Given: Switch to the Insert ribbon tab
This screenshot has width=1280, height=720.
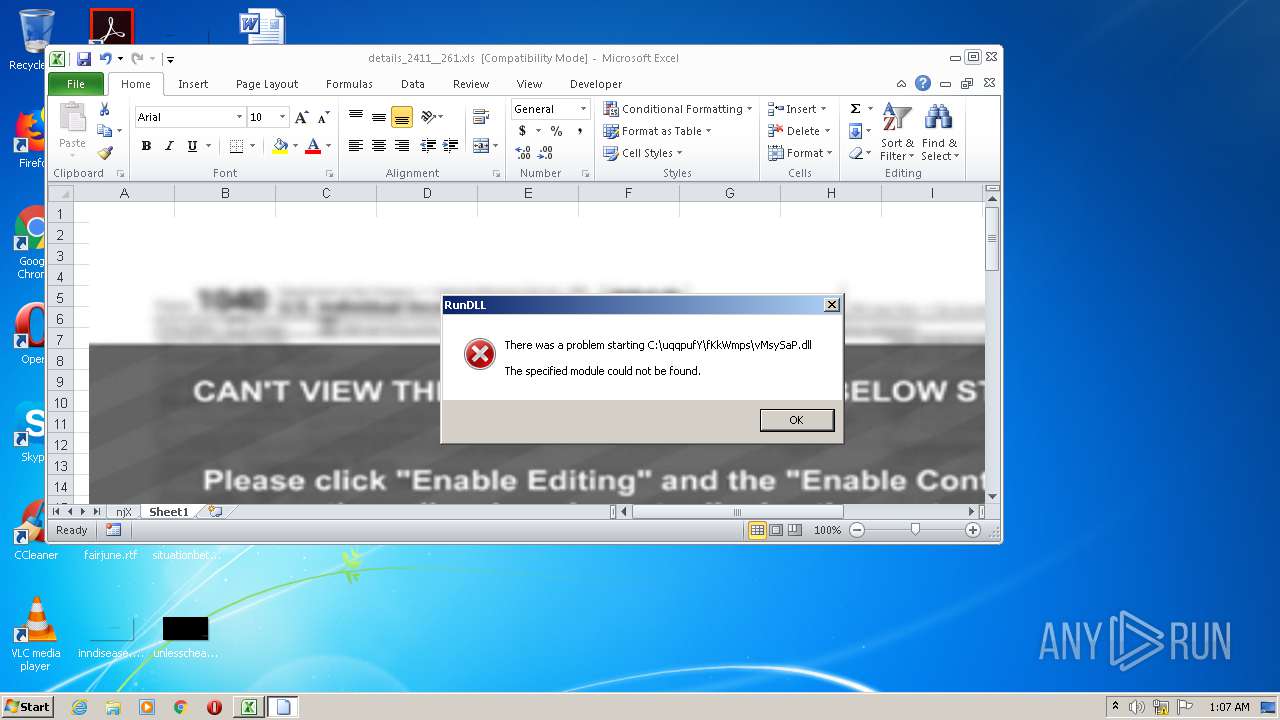Looking at the screenshot, I should click(193, 84).
